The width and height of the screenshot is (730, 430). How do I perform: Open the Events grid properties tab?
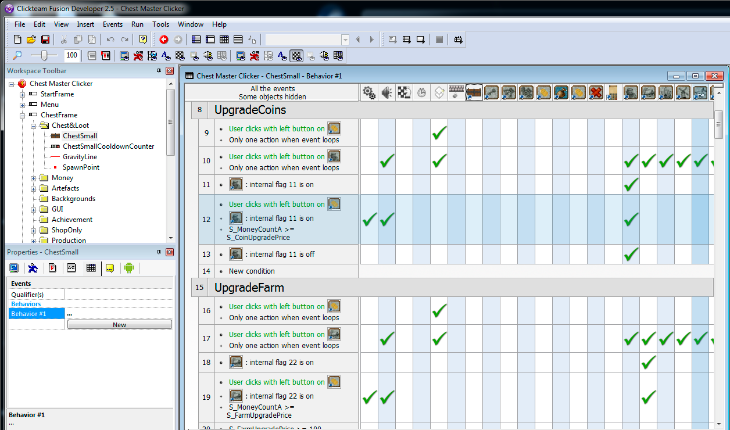point(91,268)
